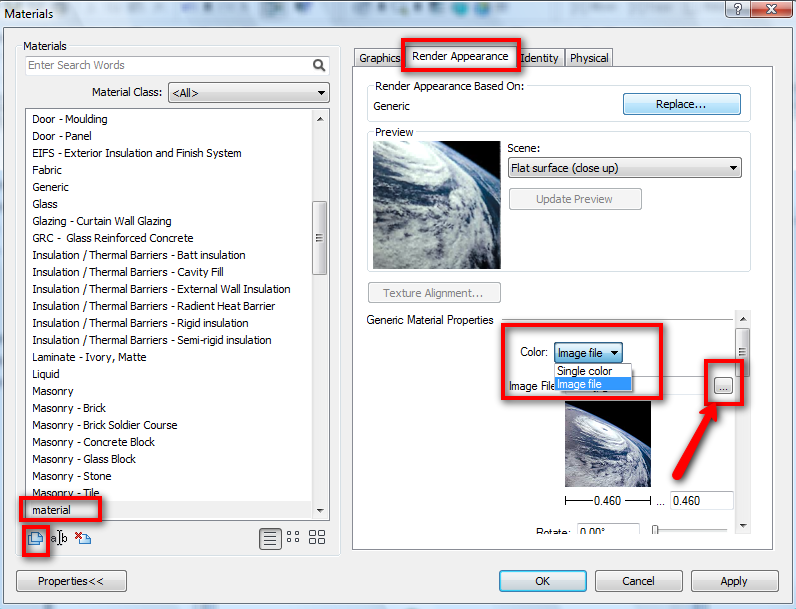Select Masonry - Stone material

coord(72,476)
